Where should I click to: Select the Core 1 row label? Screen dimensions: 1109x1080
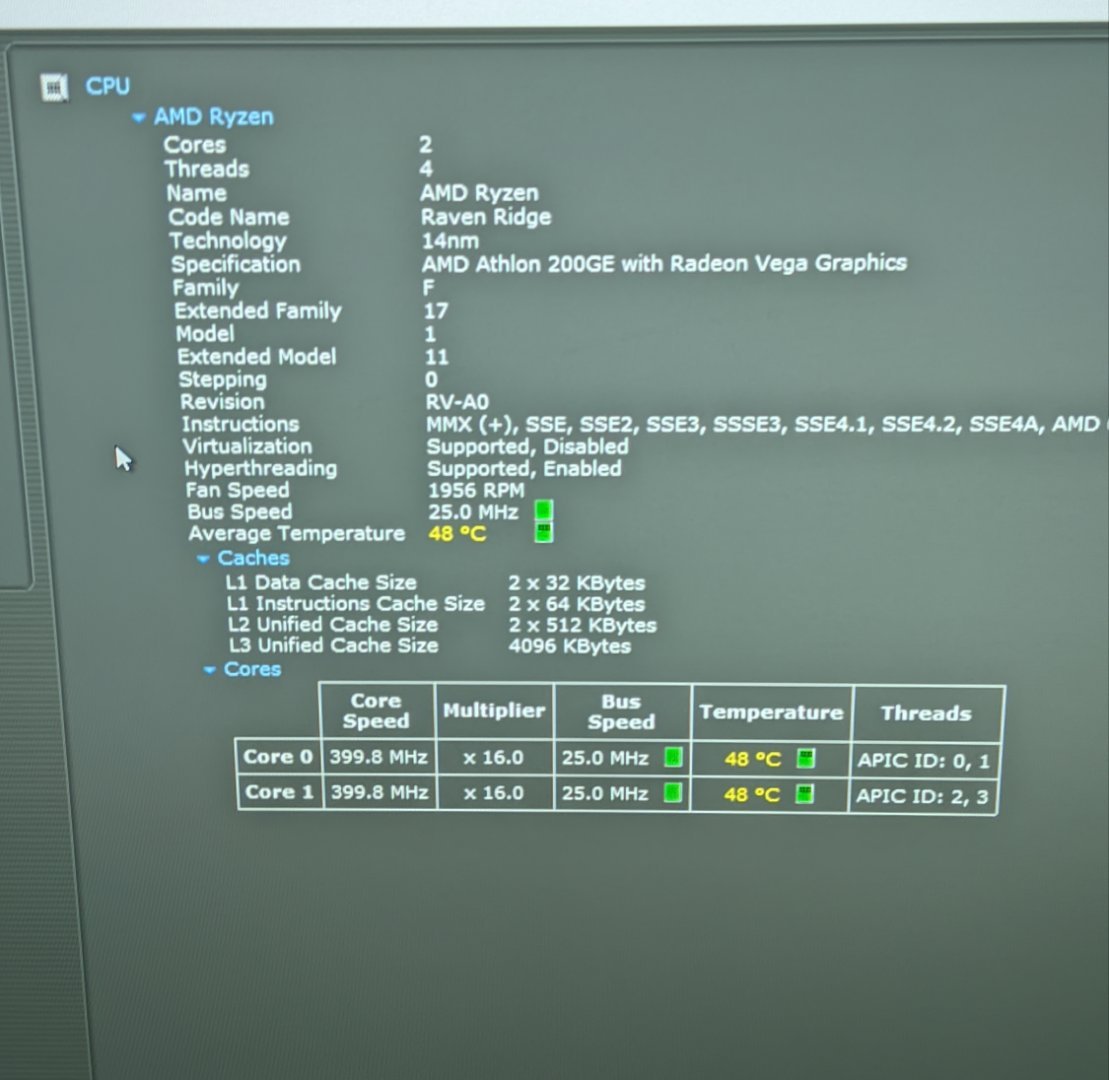(279, 791)
